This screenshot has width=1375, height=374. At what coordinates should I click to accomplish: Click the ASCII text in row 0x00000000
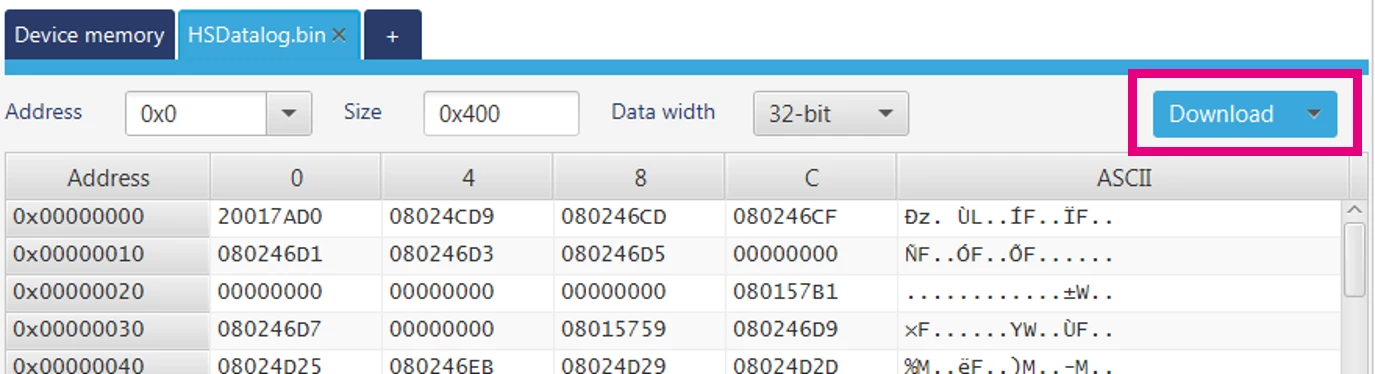point(1008,217)
